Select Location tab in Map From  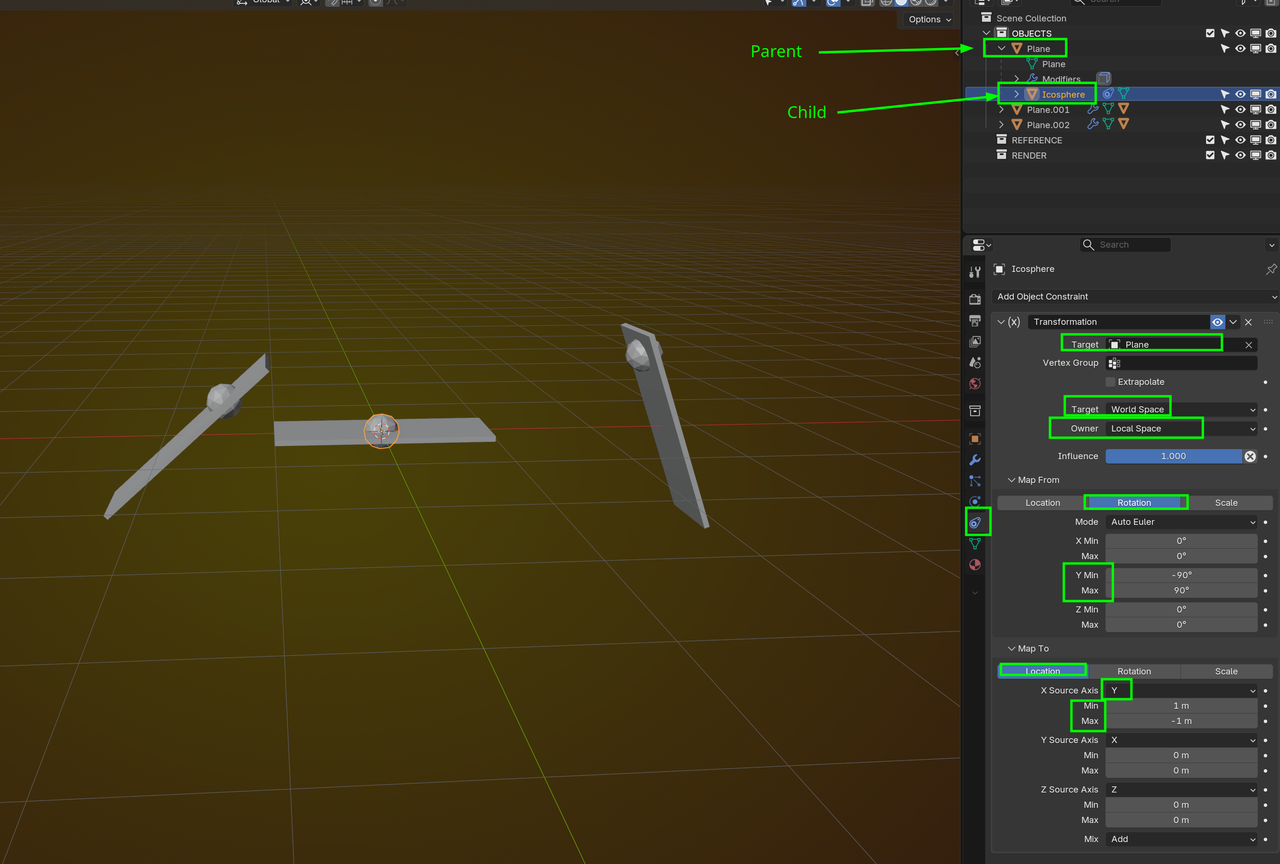pyautogui.click(x=1043, y=503)
